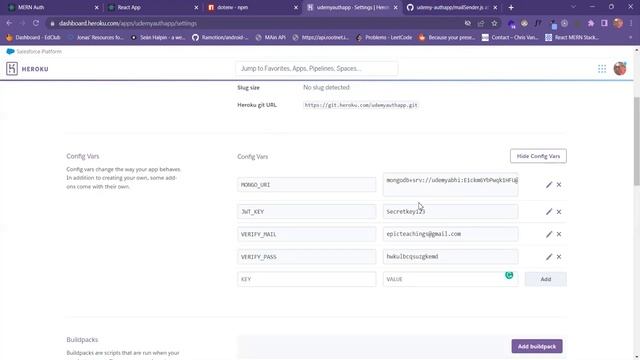Screen dimensions: 640x360
Task: Close the MERN Auth tab
Action: (x=96, y=7)
